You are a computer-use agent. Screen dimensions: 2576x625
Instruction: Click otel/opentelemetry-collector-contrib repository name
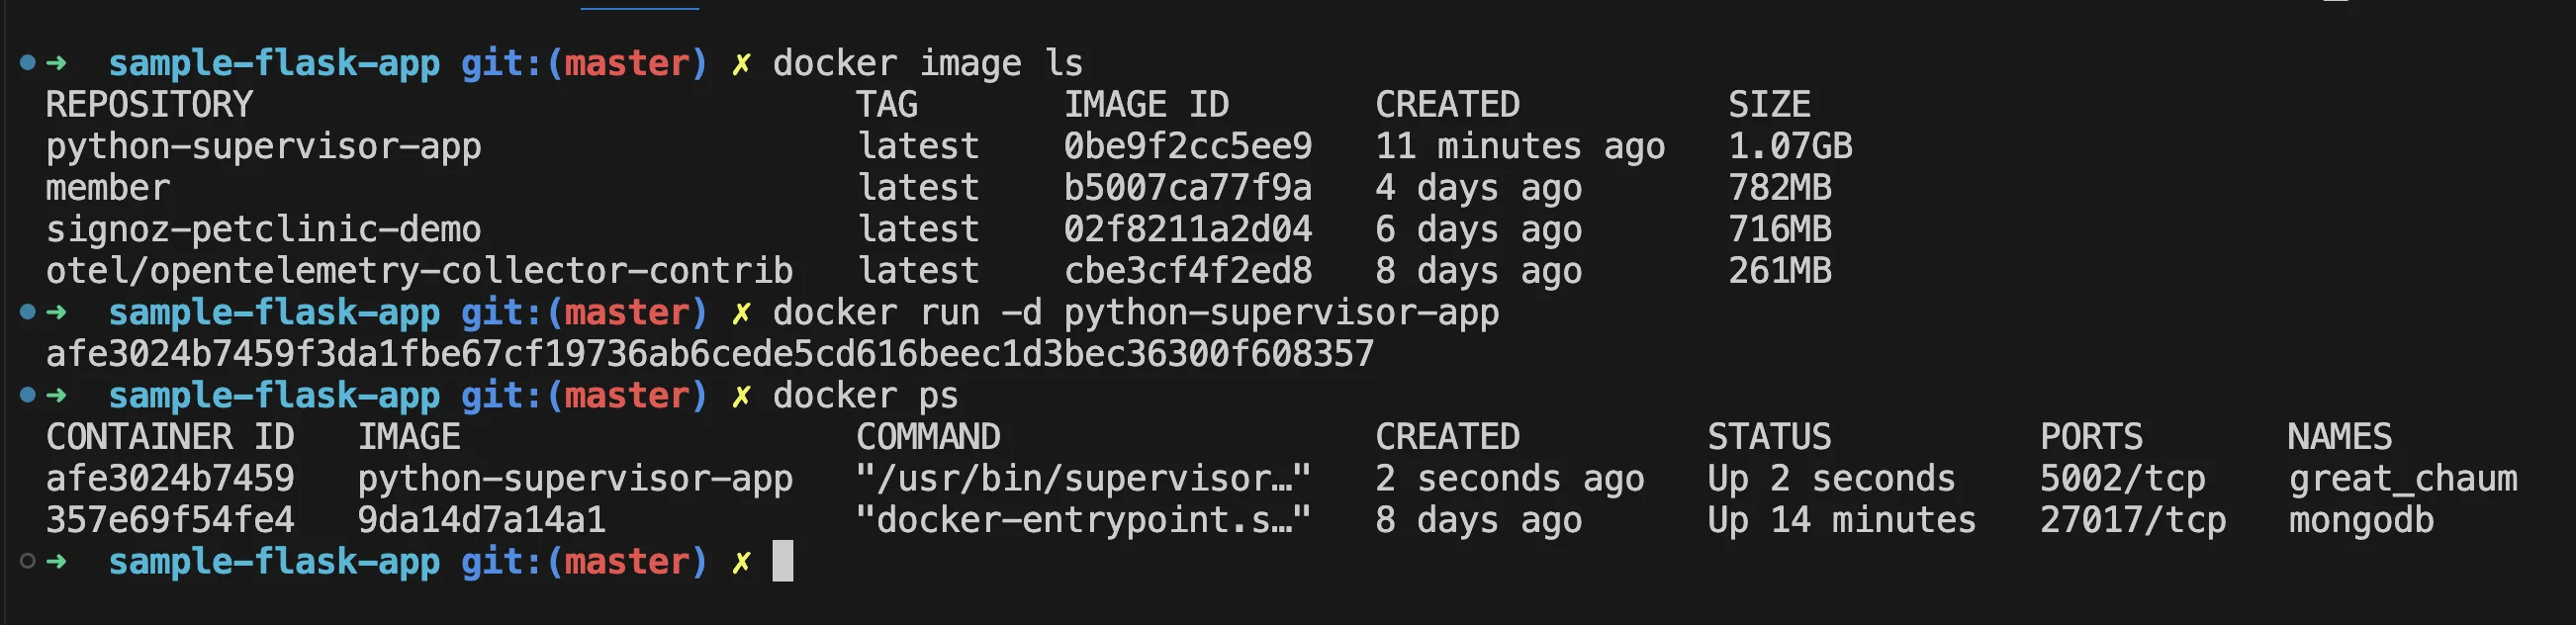tap(420, 271)
